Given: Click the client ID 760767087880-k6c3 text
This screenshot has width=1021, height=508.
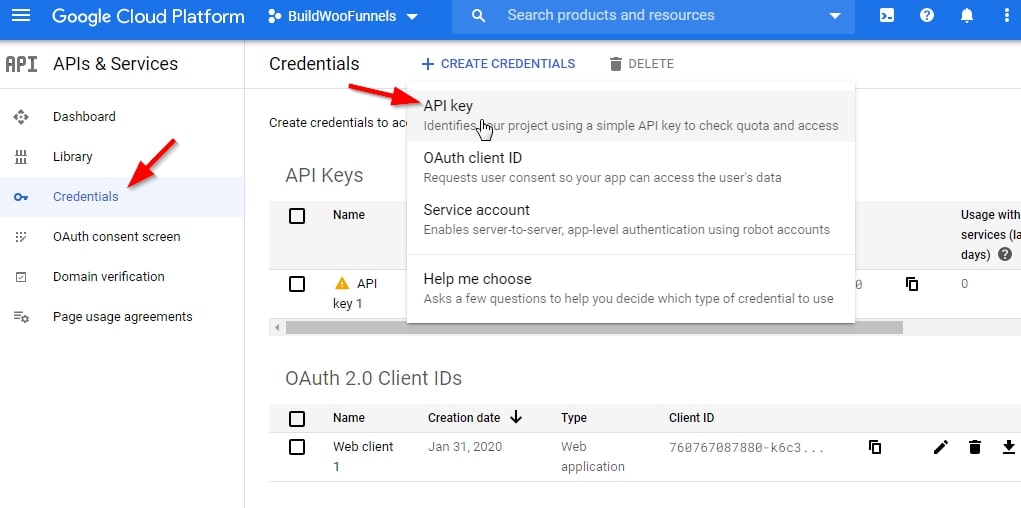Looking at the screenshot, I should pyautogui.click(x=747, y=448).
